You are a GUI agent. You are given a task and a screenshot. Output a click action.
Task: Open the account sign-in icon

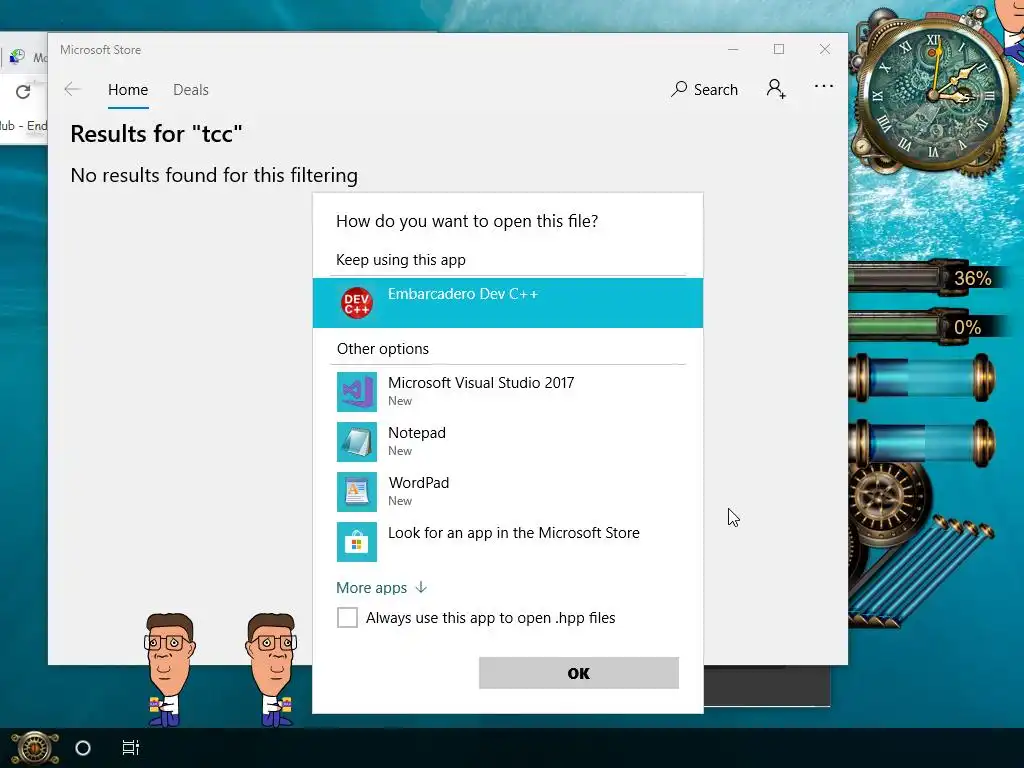tap(776, 89)
